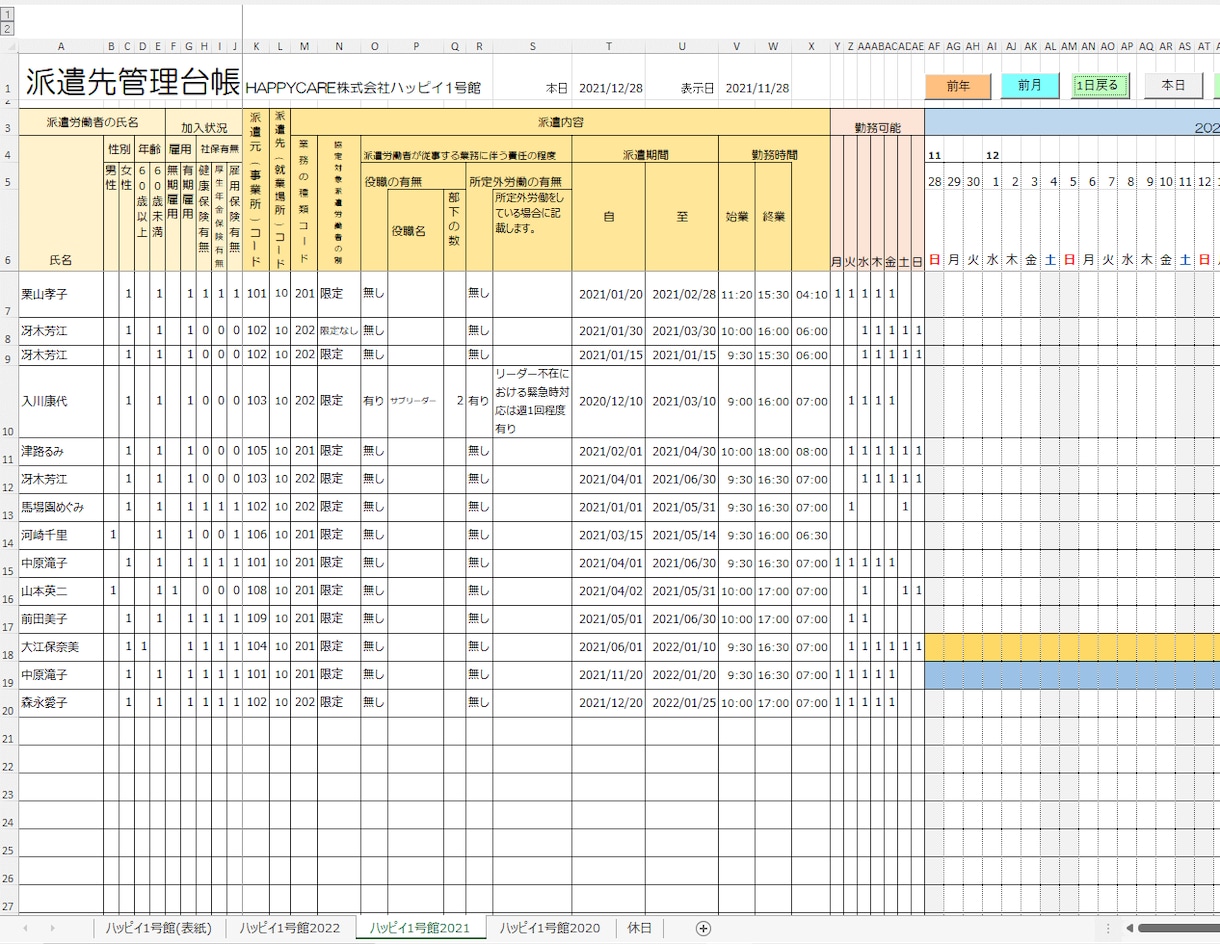Click the sheet tab scroll-right arrow
1220x944 pixels.
(x=52, y=928)
